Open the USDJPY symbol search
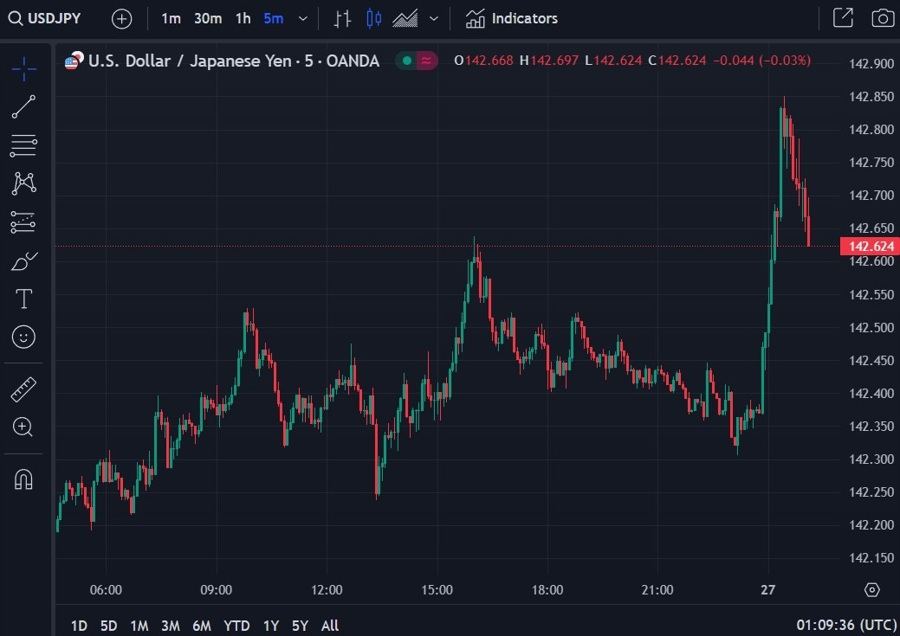The height and width of the screenshot is (636, 900). (x=45, y=18)
